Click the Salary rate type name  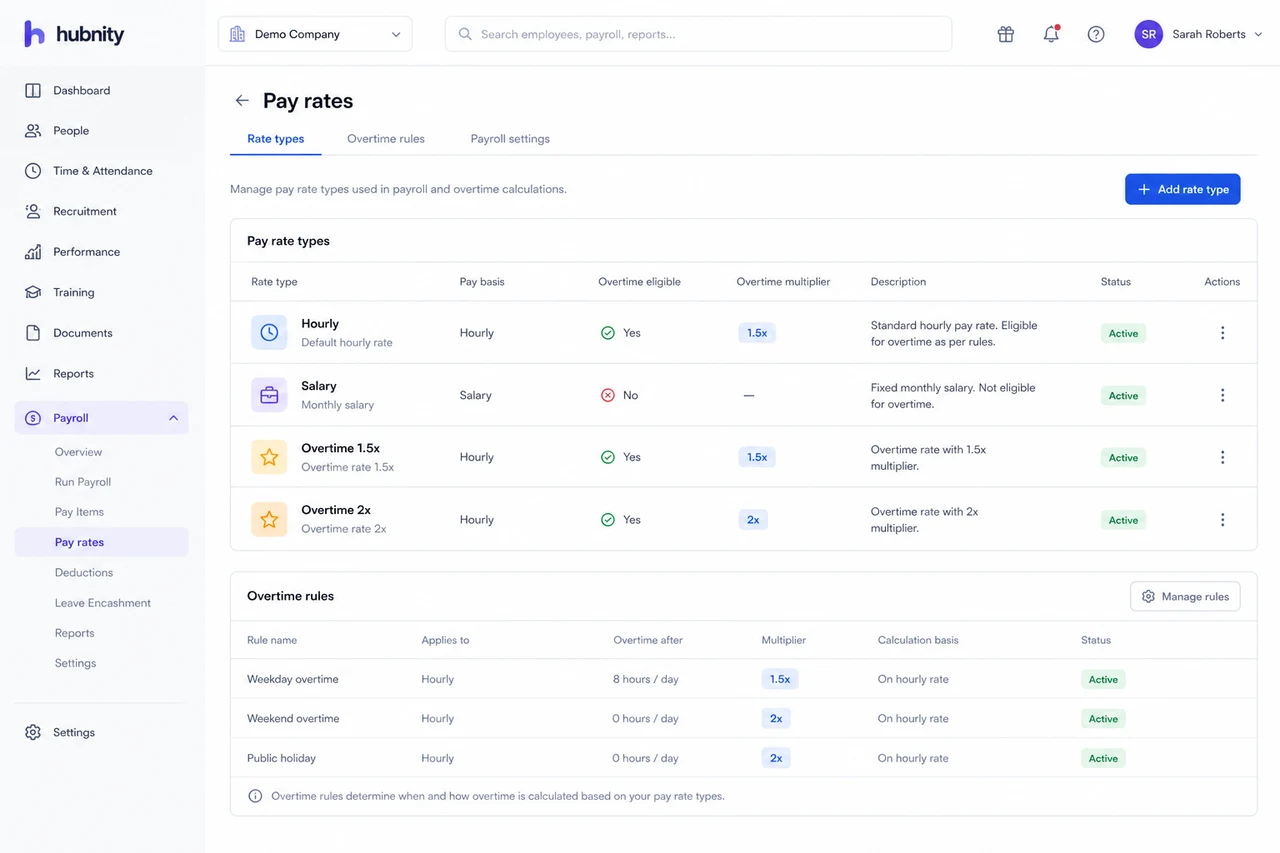click(x=319, y=386)
